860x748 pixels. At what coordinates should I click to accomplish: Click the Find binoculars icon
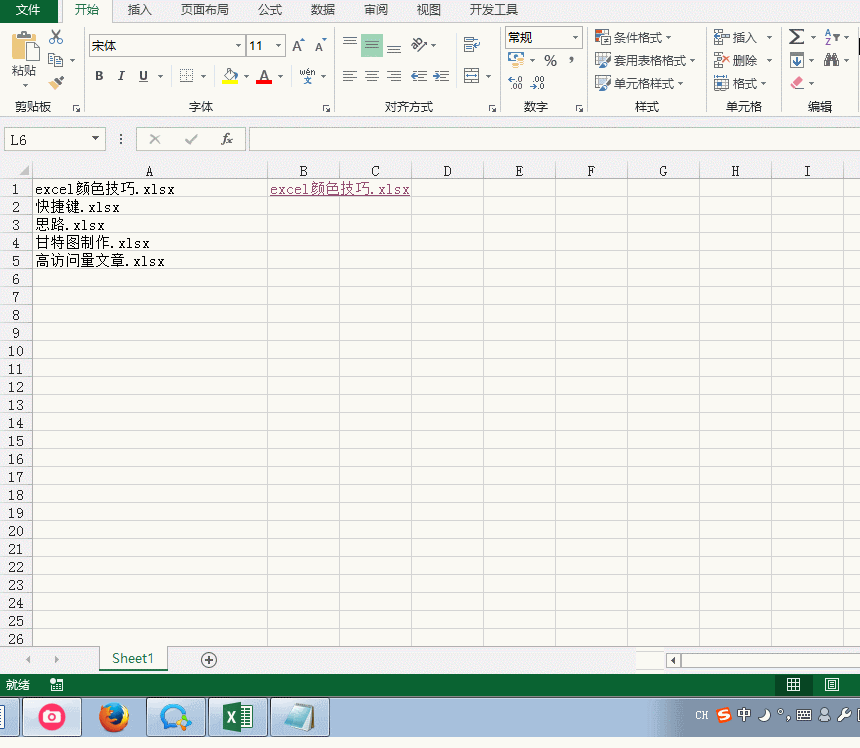point(831,60)
